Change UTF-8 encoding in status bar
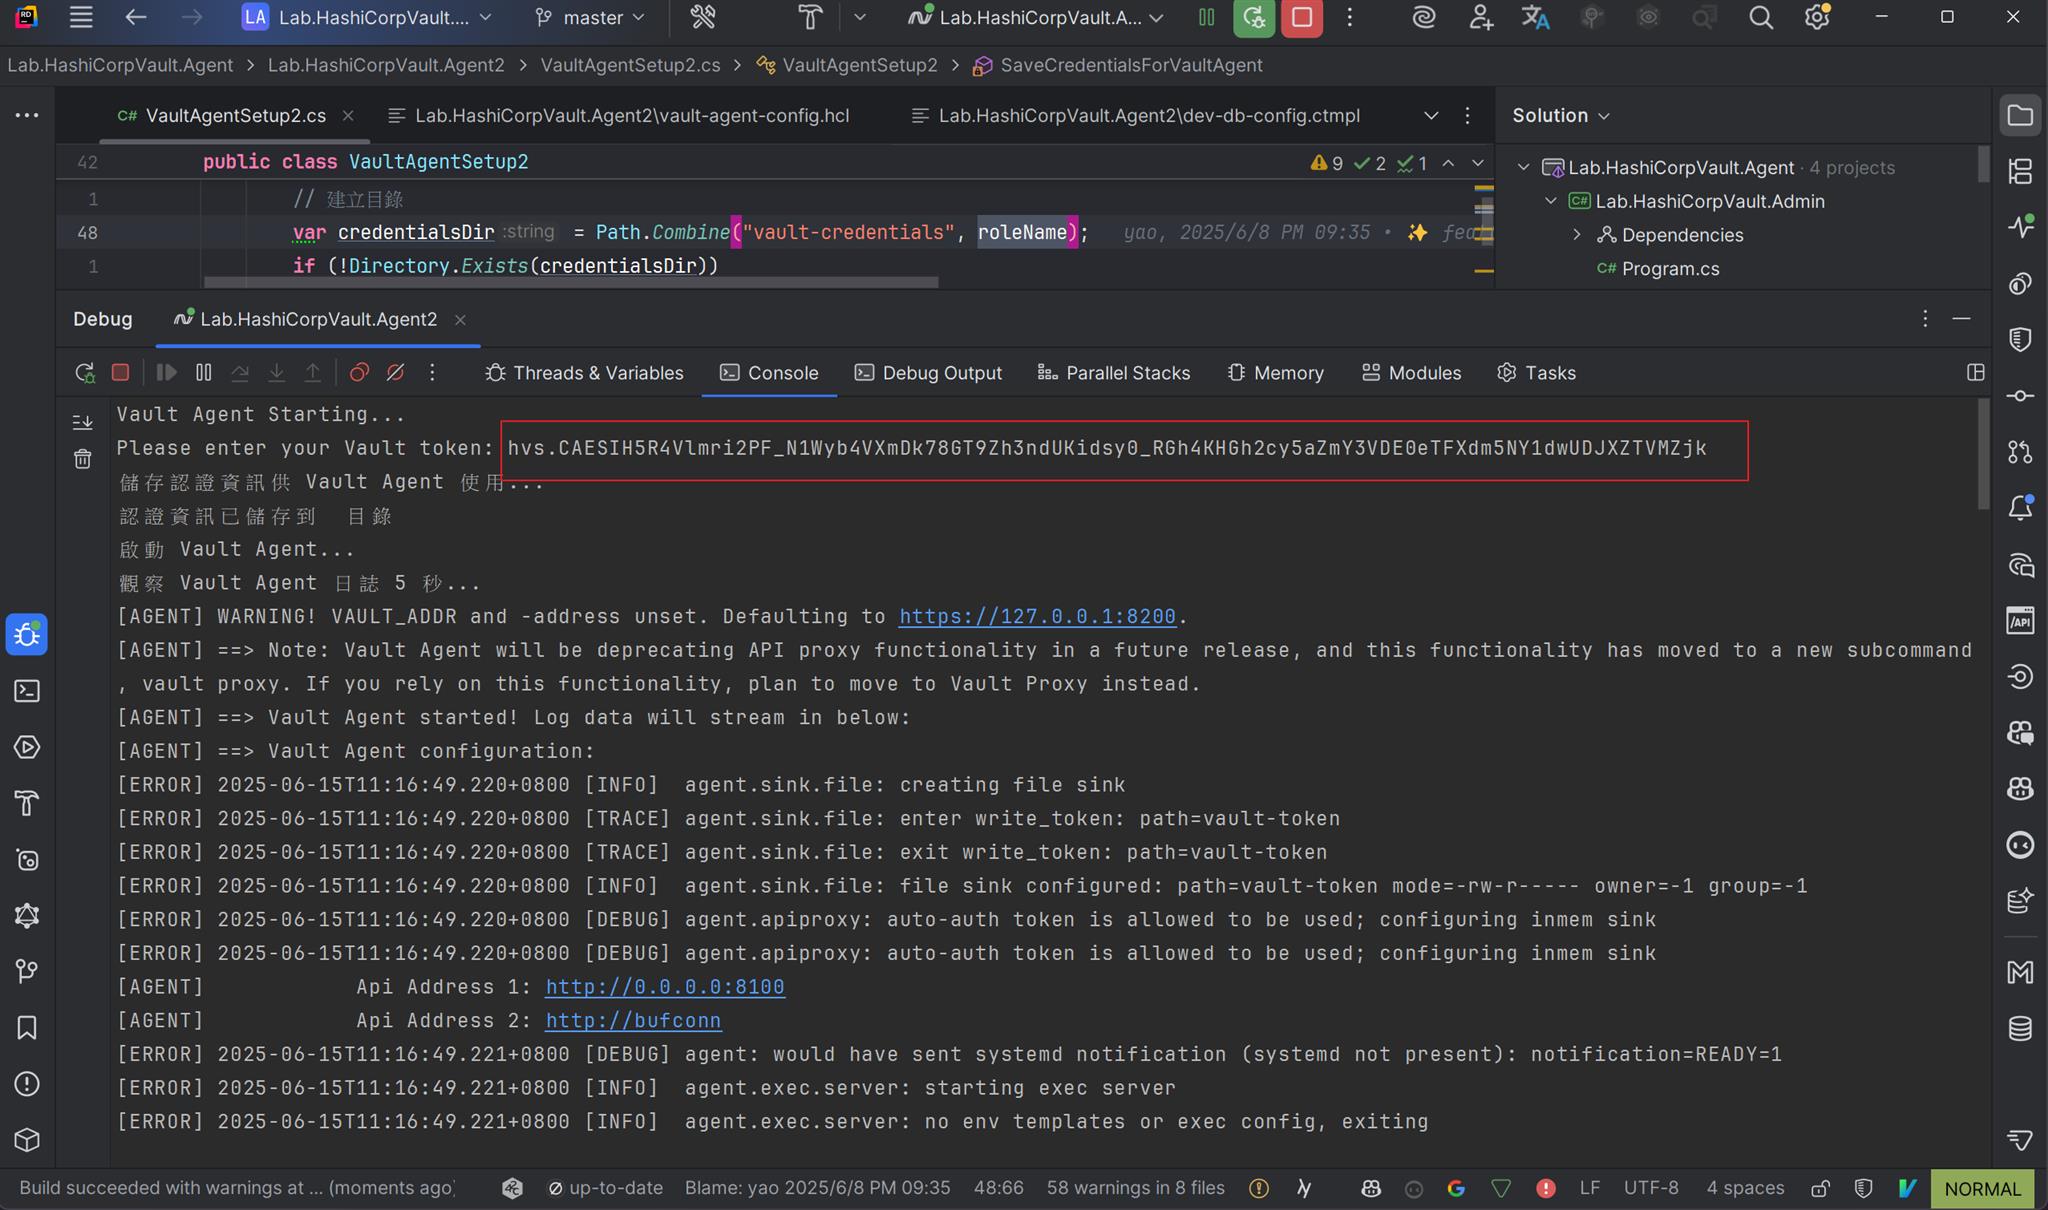The width and height of the screenshot is (2048, 1210). point(1651,1188)
